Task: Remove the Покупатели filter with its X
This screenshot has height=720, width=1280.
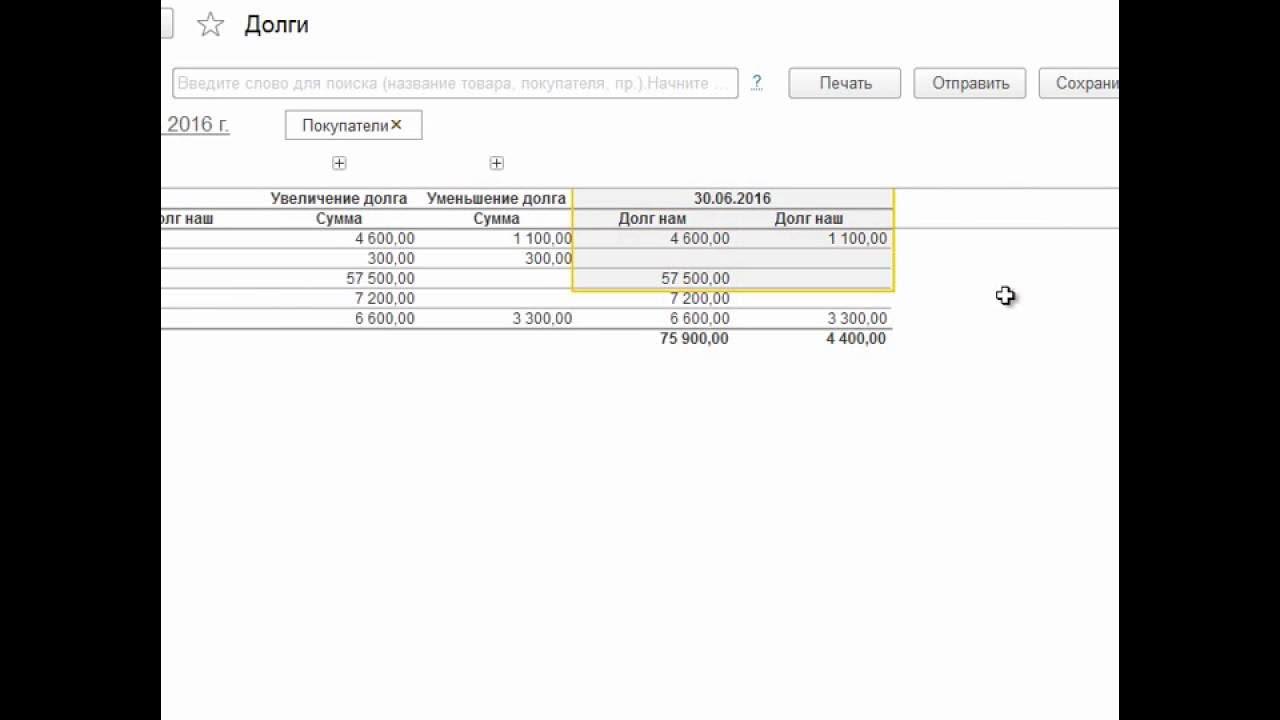Action: point(396,125)
